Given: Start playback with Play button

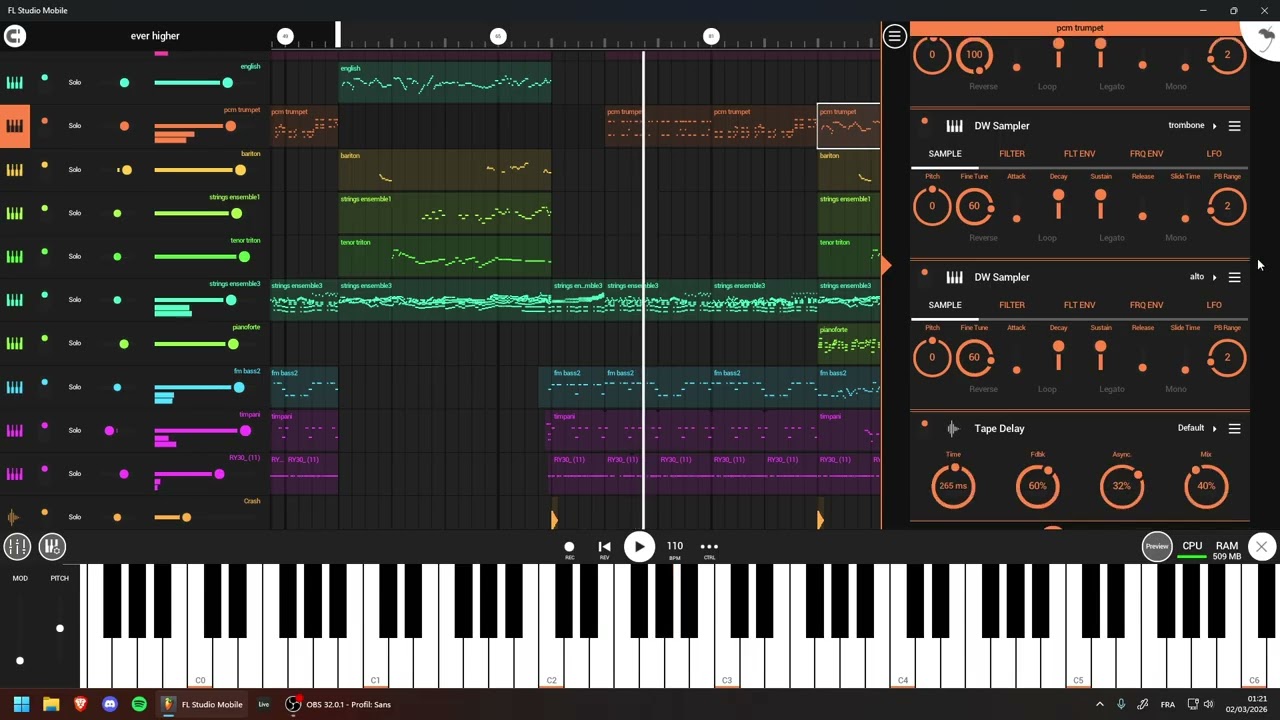Looking at the screenshot, I should click(x=639, y=546).
